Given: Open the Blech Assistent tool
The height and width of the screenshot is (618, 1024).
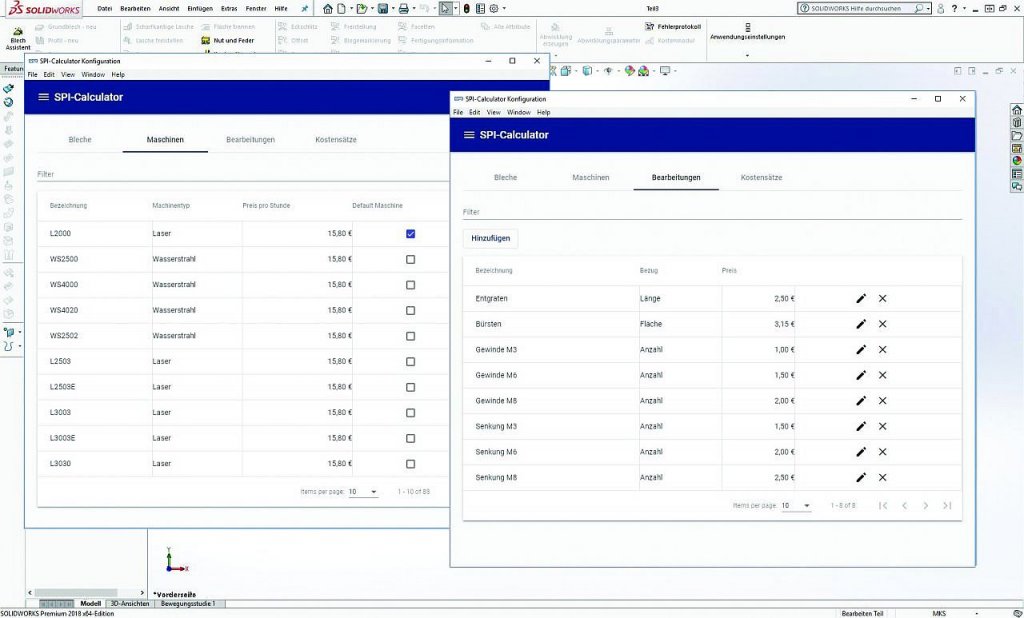Looking at the screenshot, I should click(x=18, y=38).
